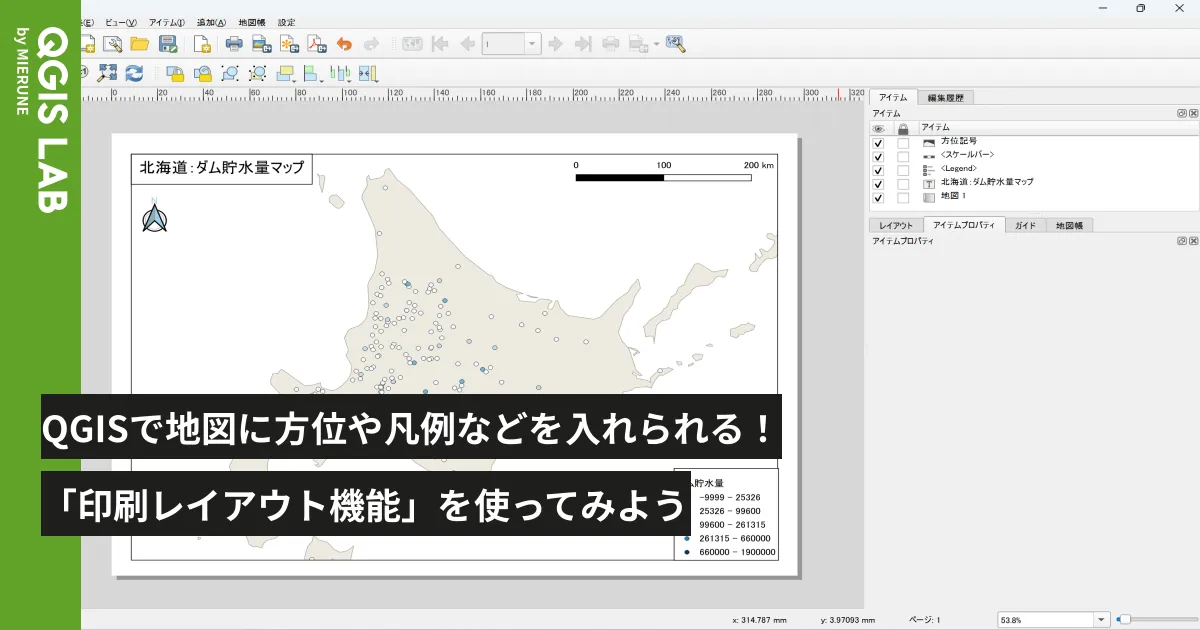This screenshot has width=1200, height=630.
Task: Zoom the layout to full extent
Action: [108, 73]
